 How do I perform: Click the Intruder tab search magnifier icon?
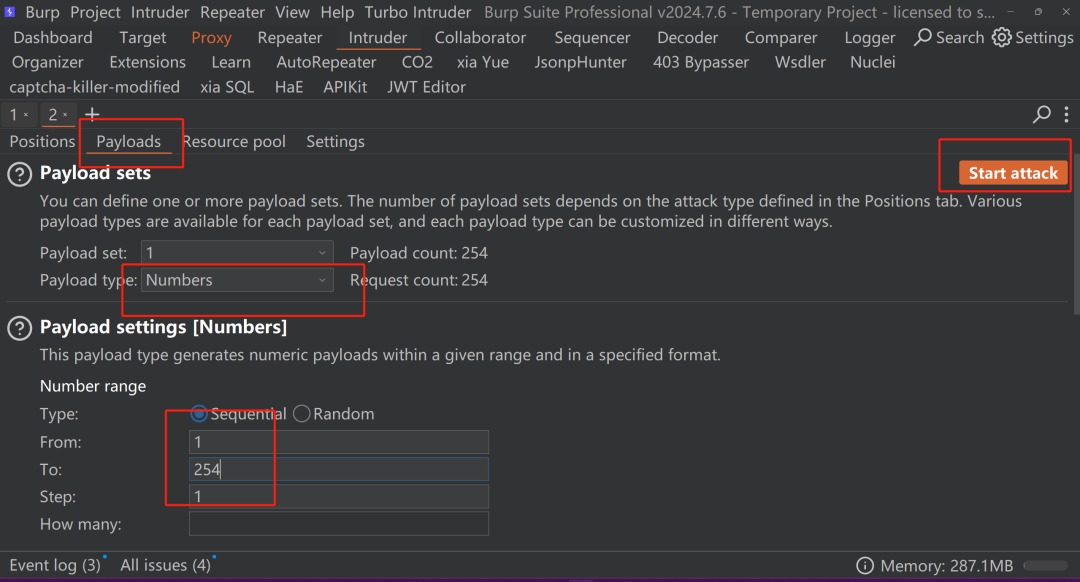[1041, 114]
